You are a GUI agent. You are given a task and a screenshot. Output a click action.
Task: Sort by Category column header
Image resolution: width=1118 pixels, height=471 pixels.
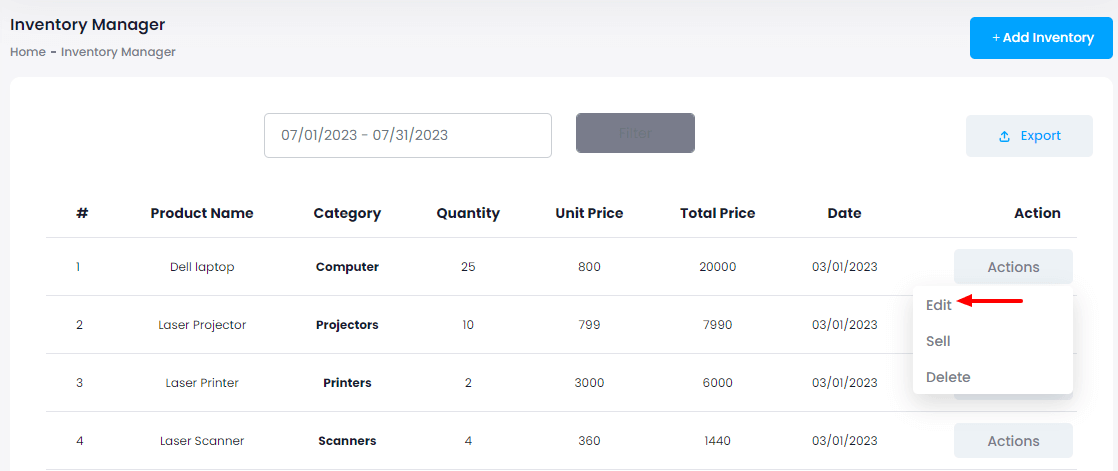point(347,213)
